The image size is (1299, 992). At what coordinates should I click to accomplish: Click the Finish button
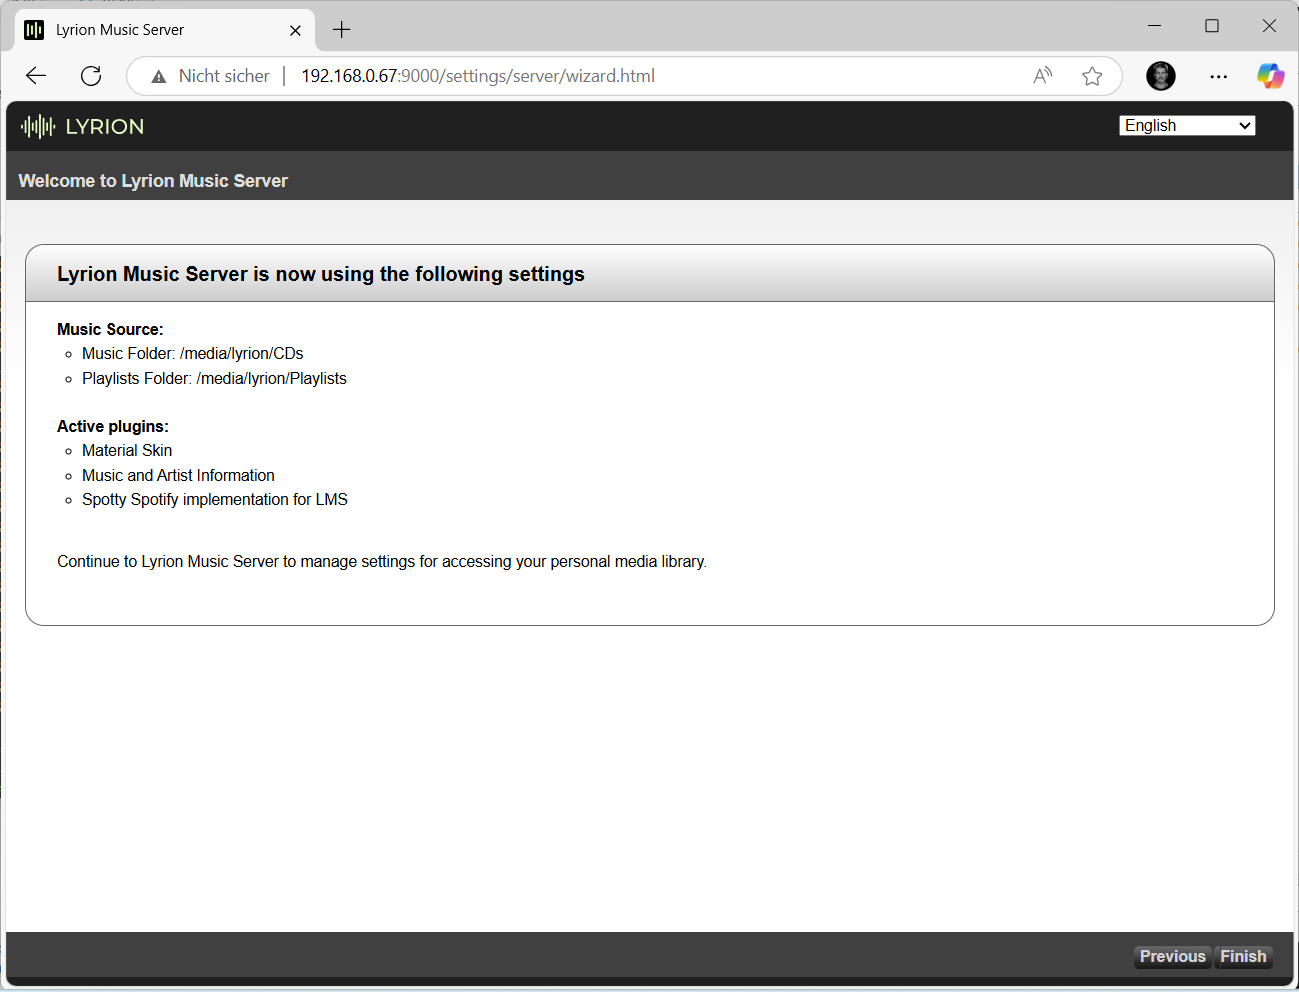point(1243,957)
